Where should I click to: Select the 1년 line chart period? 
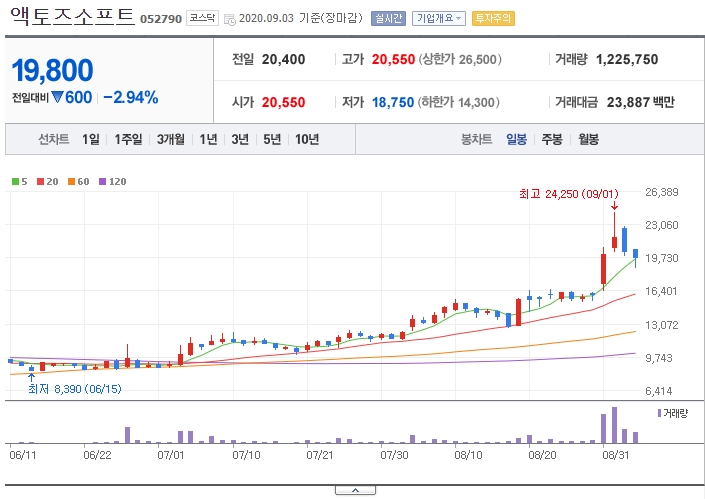pyautogui.click(x=209, y=139)
